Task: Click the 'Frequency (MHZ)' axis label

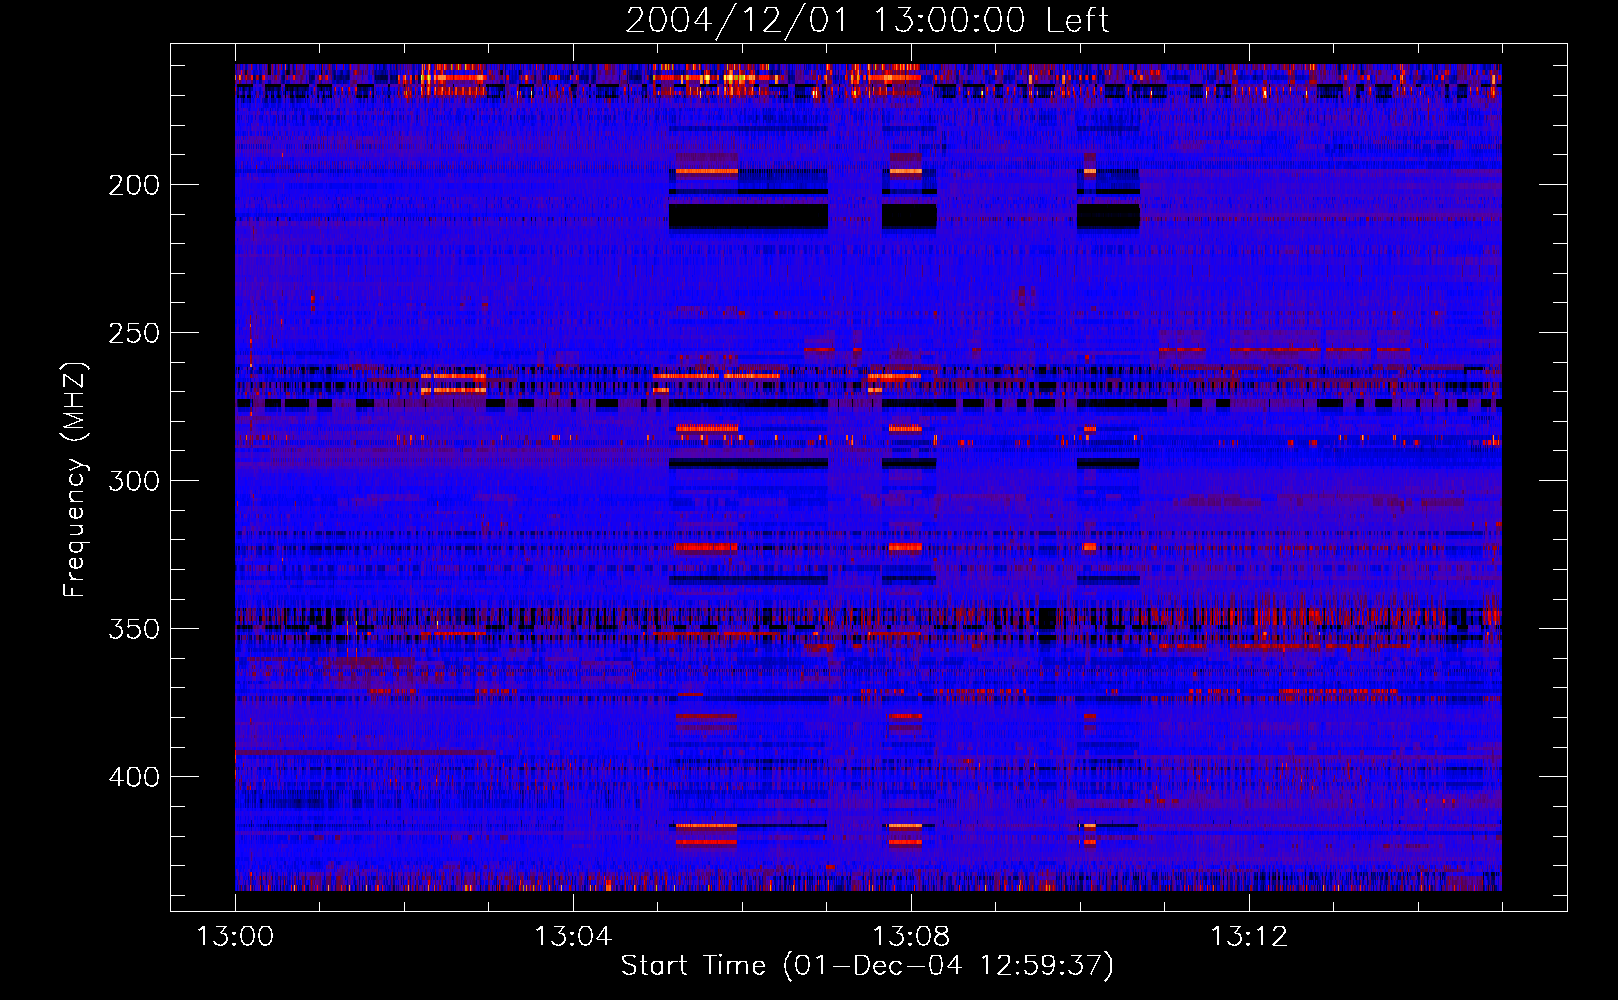Action: point(75,479)
